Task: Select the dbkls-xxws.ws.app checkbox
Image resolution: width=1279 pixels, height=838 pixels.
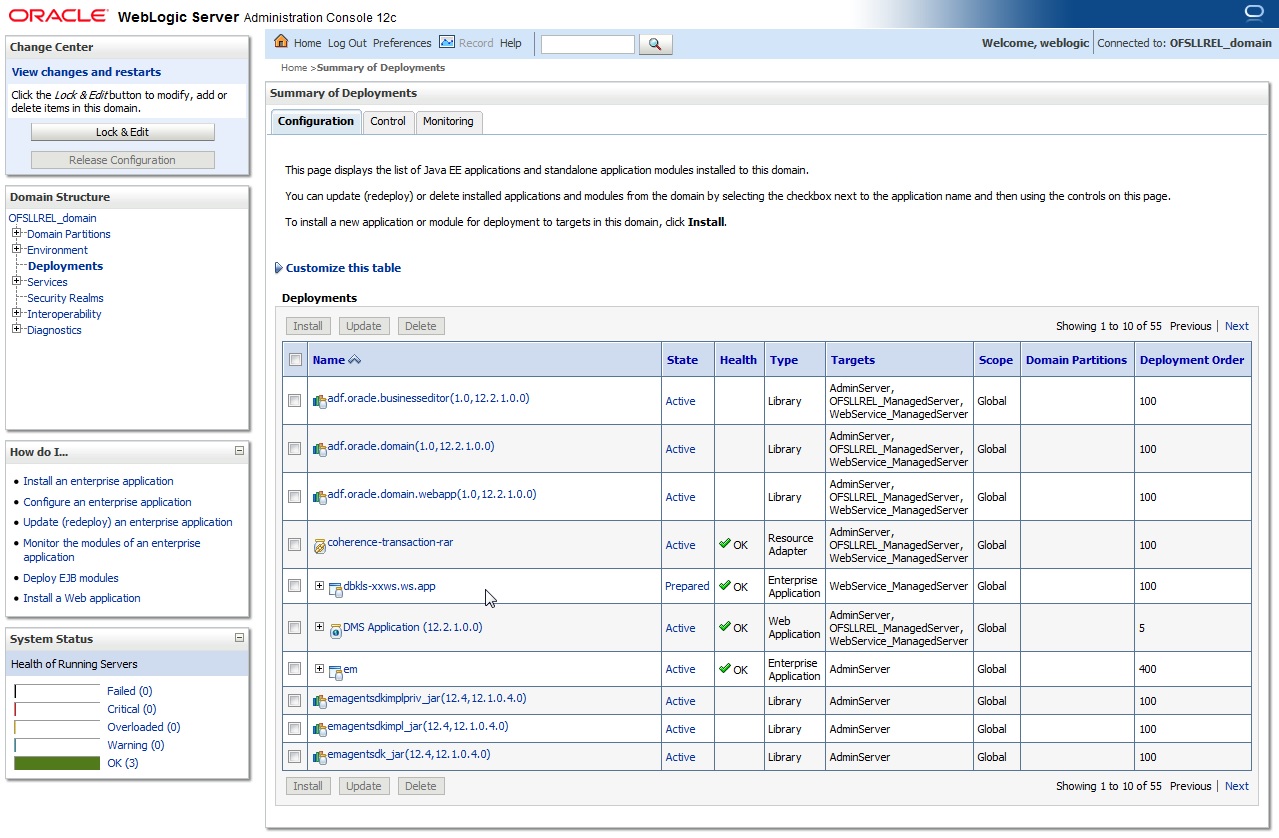Action: 294,586
